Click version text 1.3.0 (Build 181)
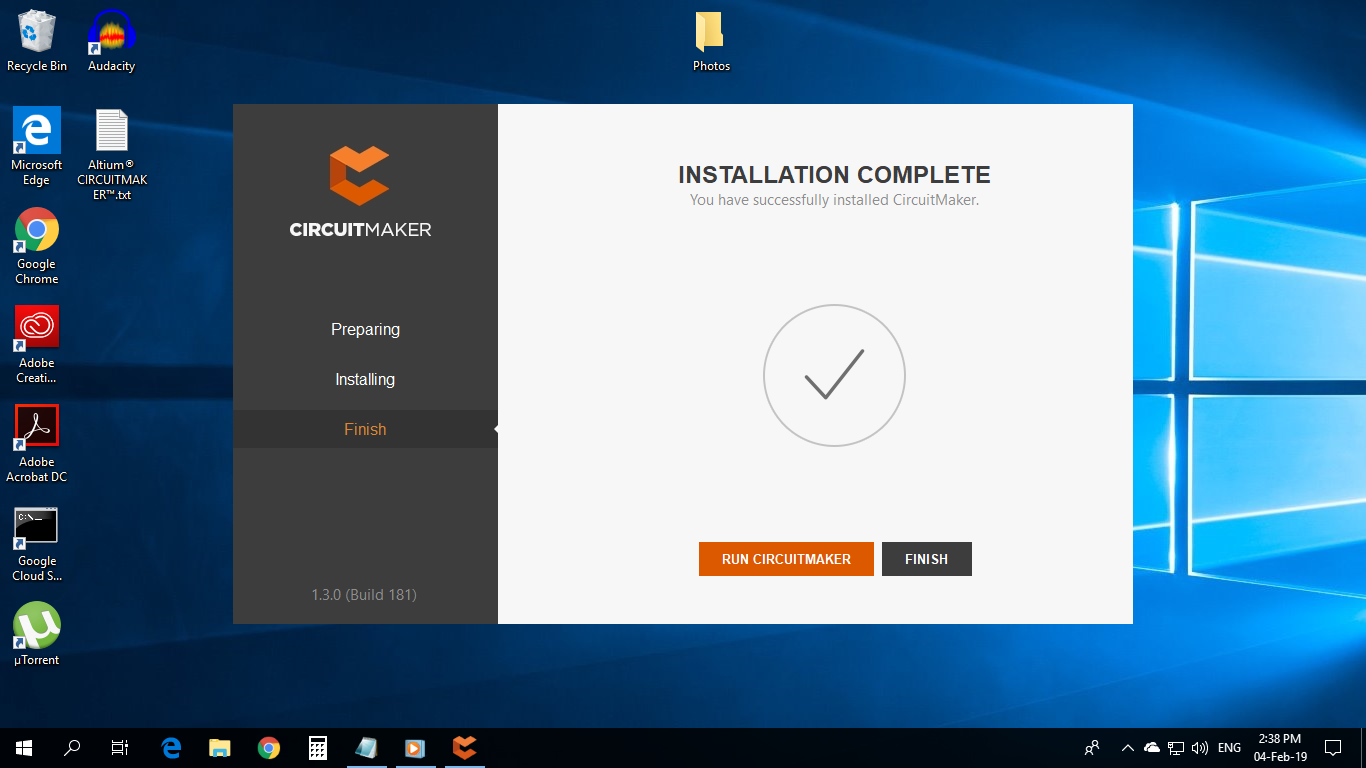Viewport: 1366px width, 768px height. (364, 594)
